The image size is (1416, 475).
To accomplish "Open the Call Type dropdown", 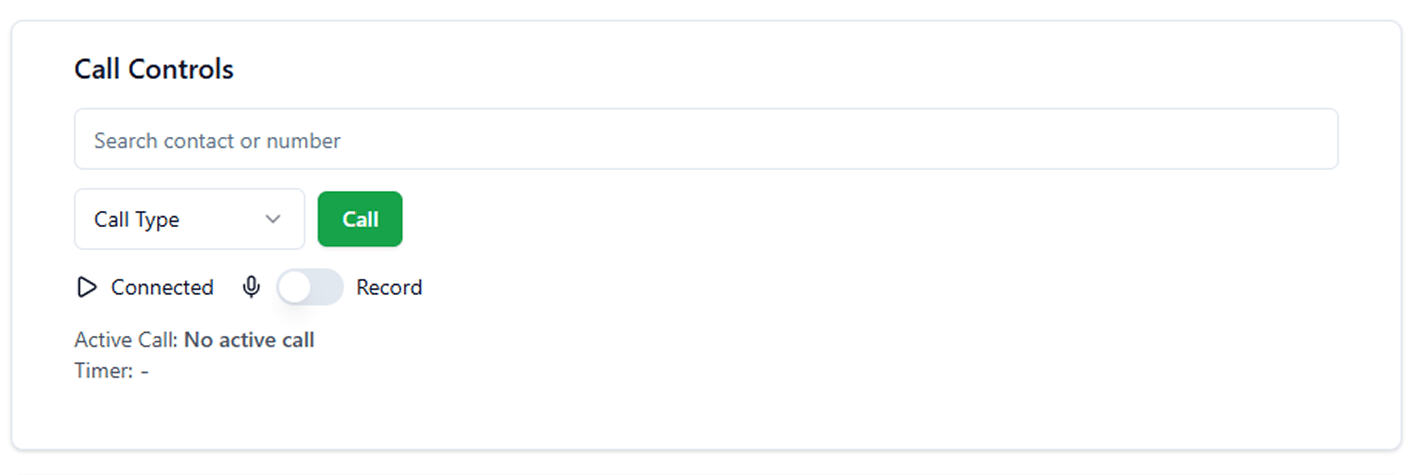I will (189, 219).
